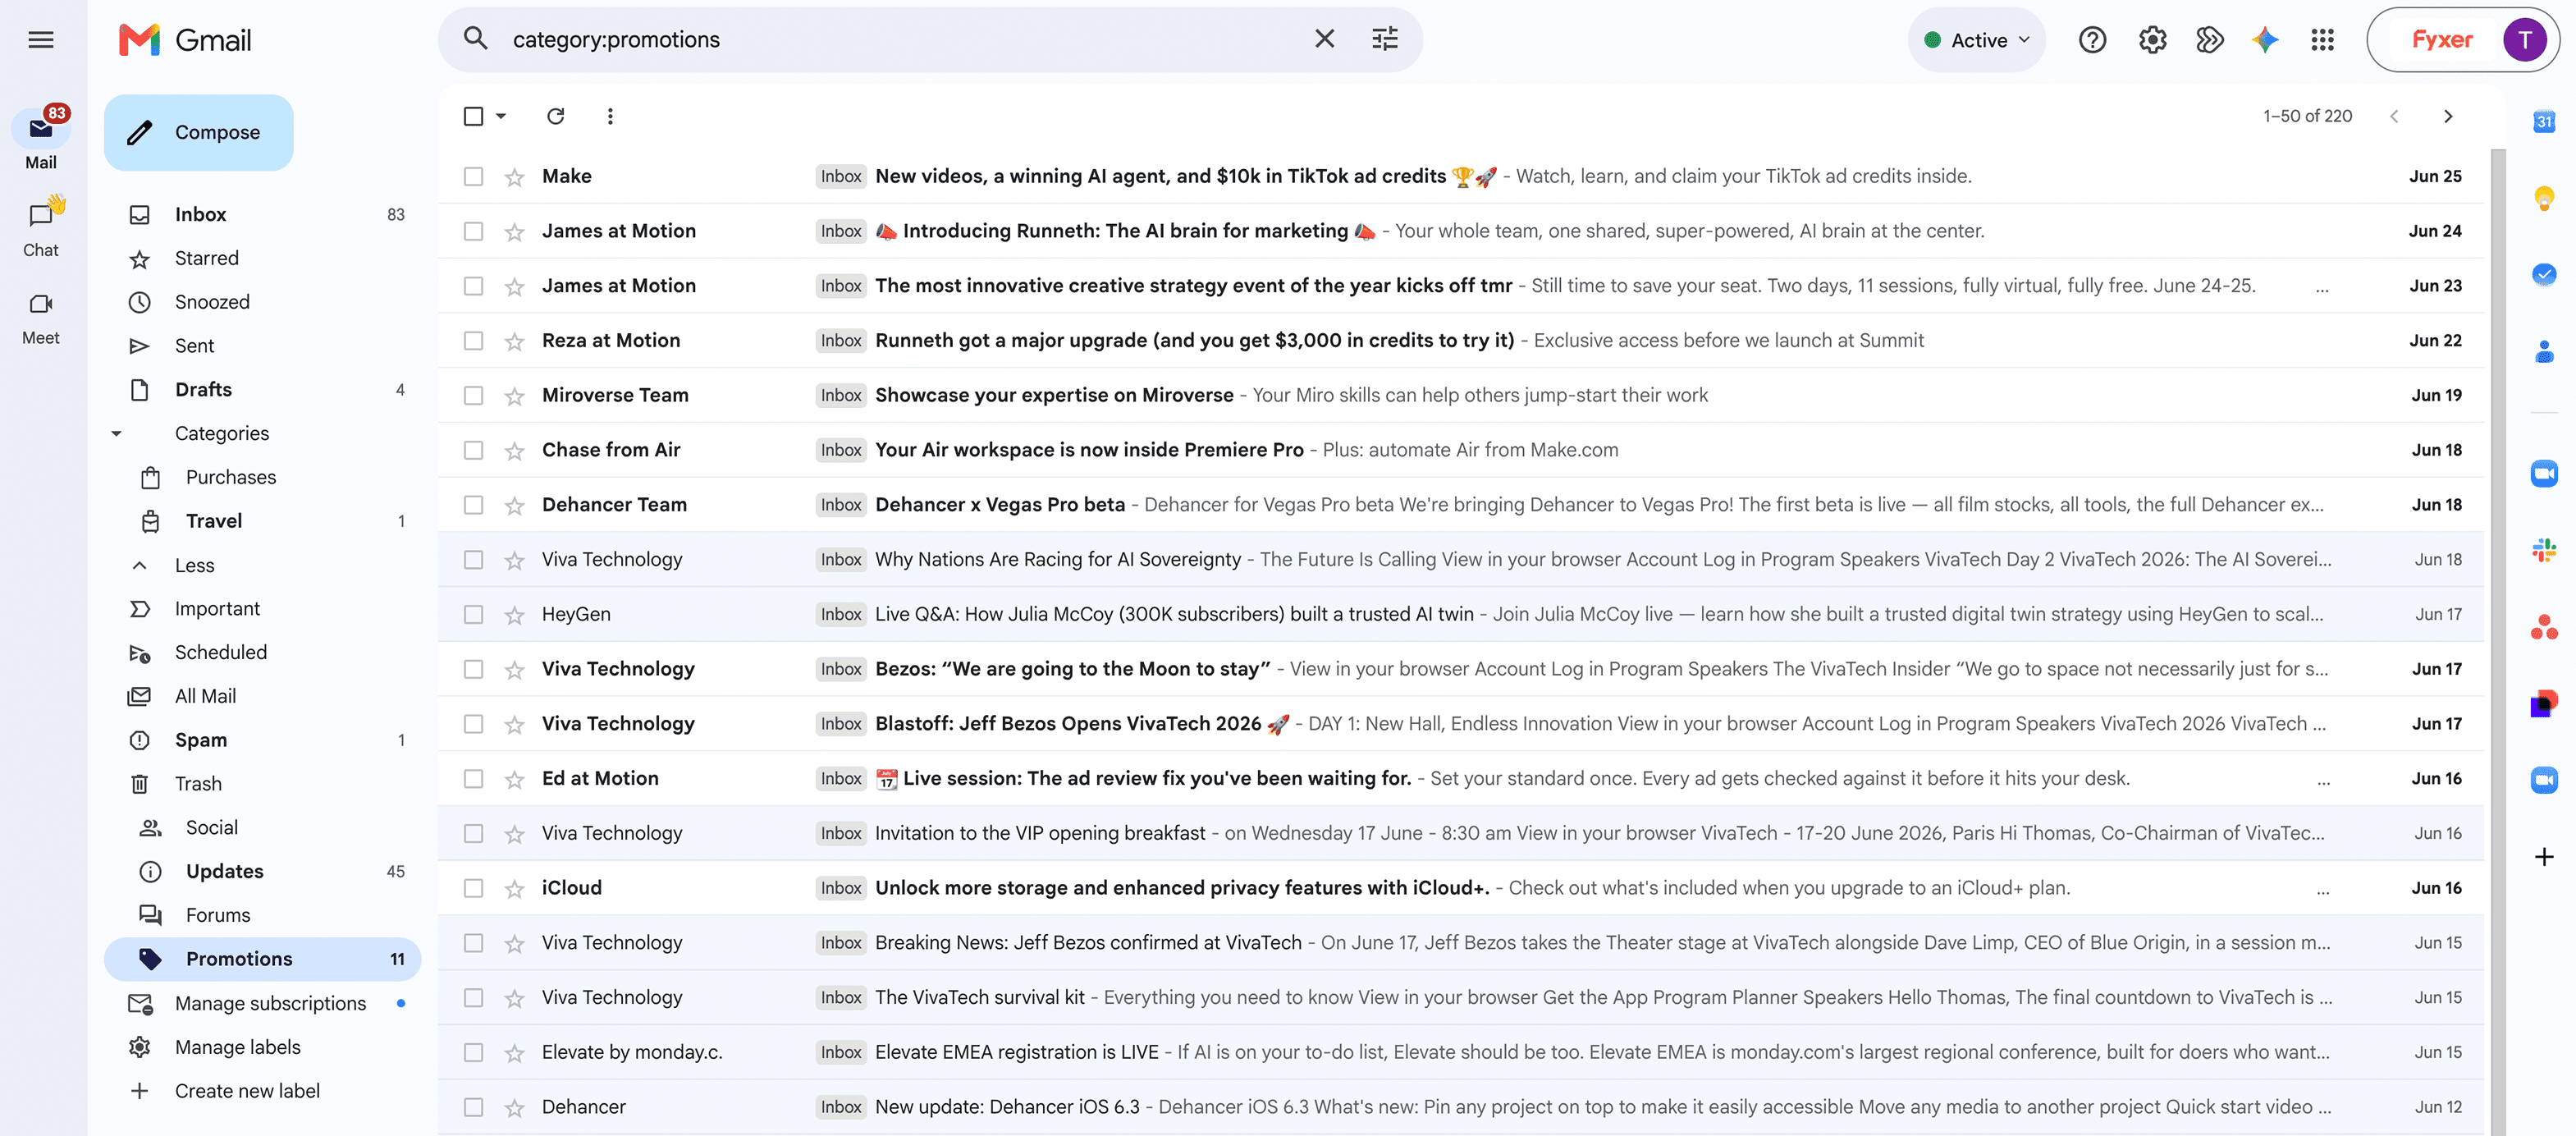Open the main menu hamburger icon
The width and height of the screenshot is (2576, 1136).
[x=41, y=40]
